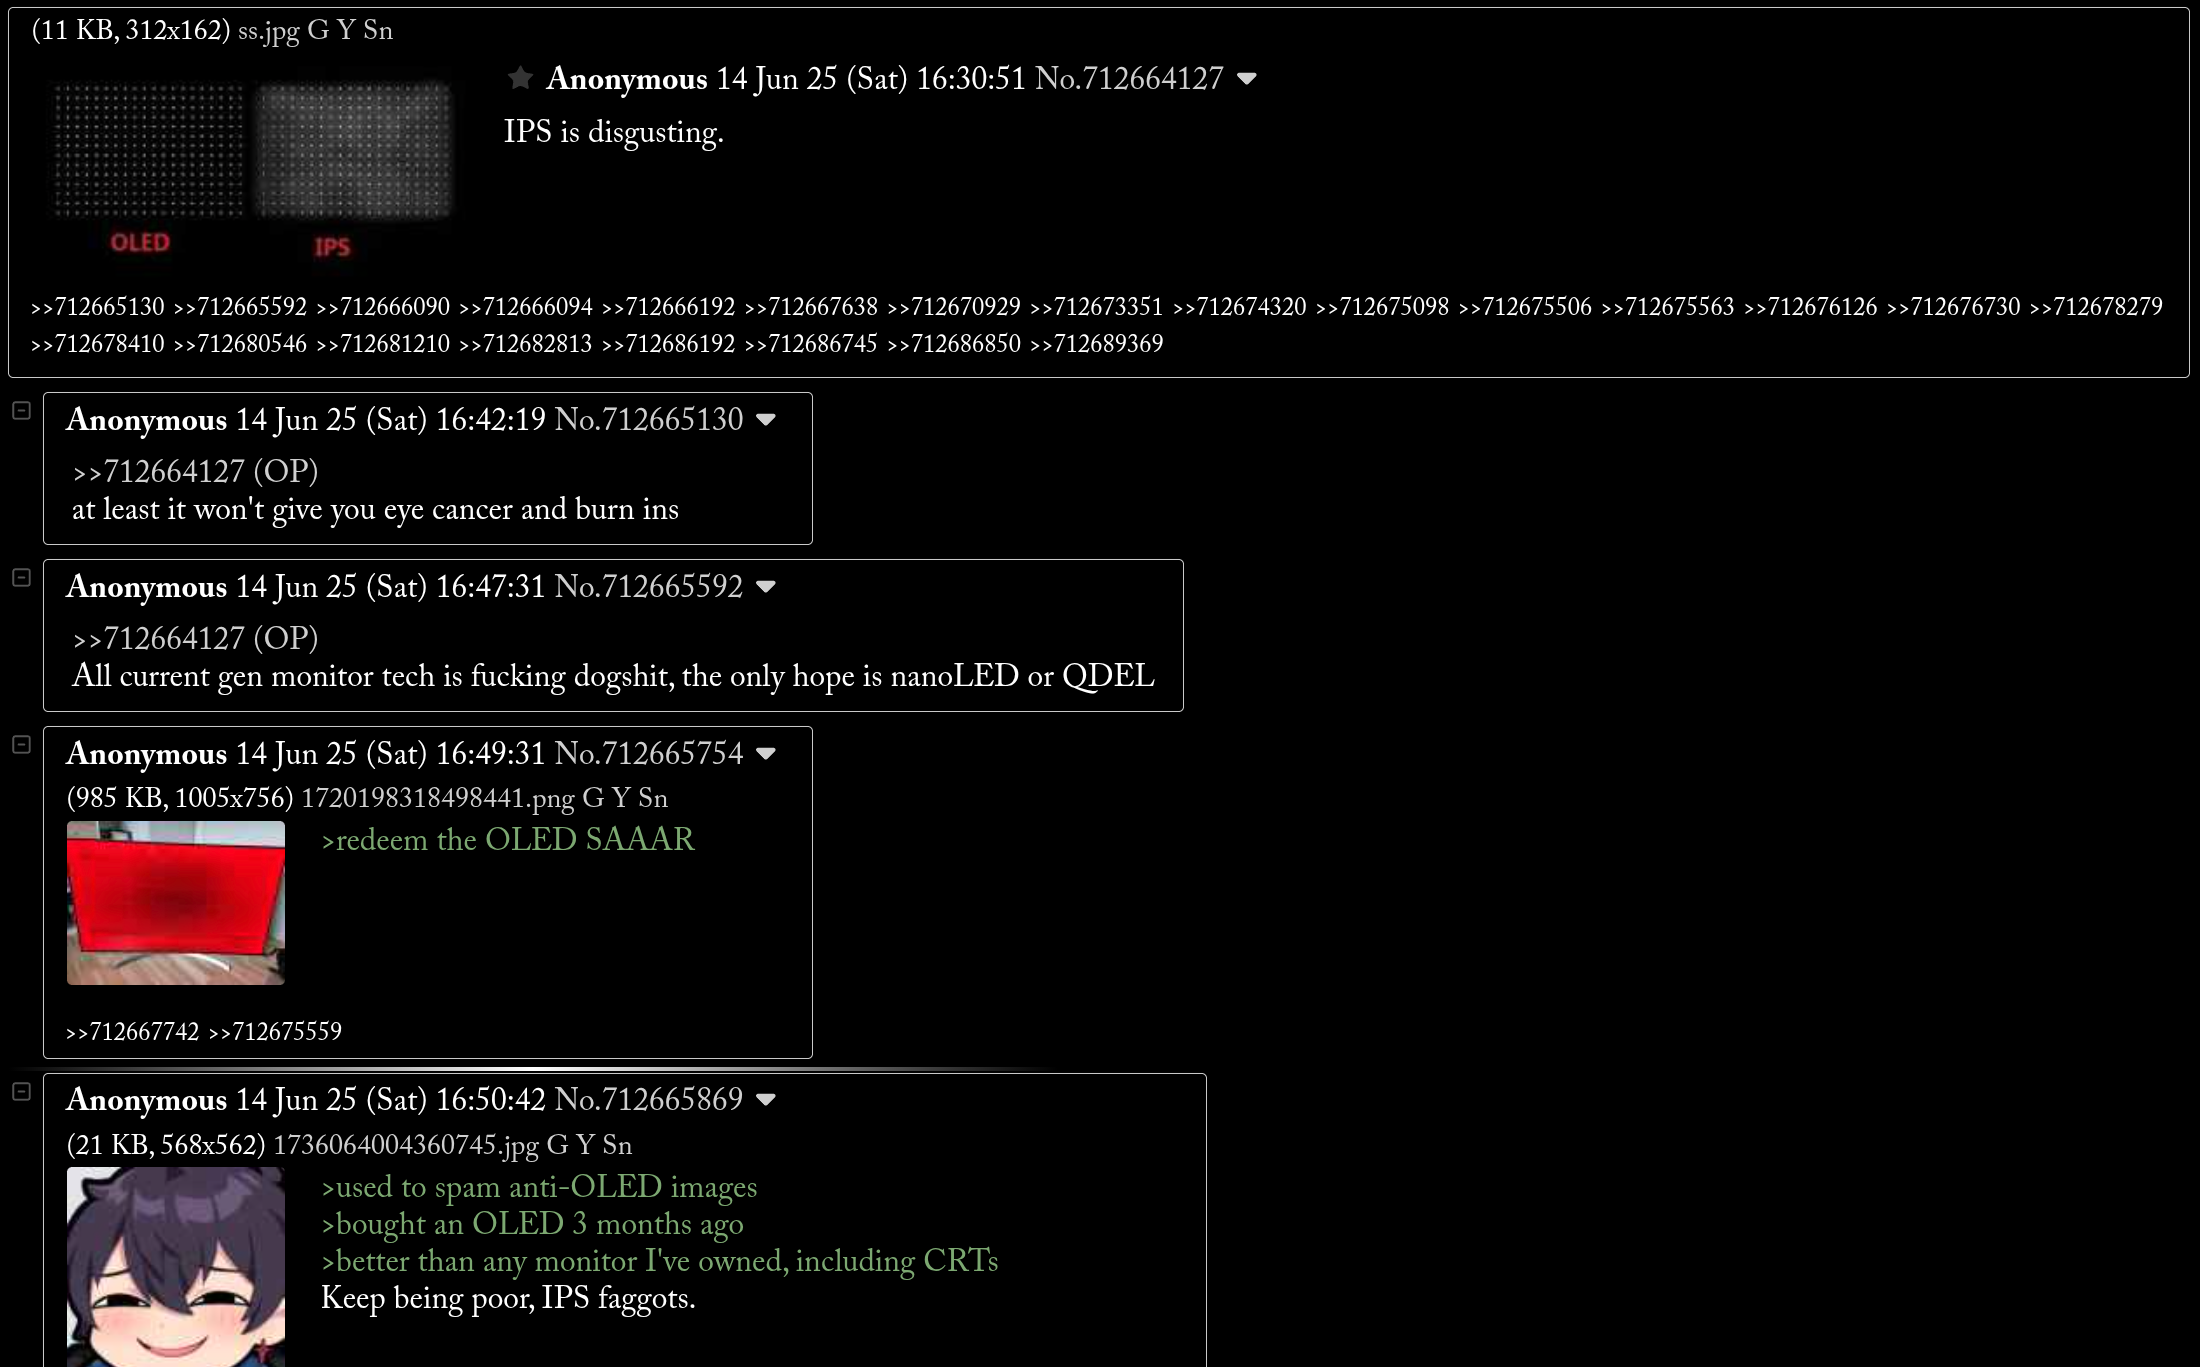Follow backlink >>712682813 under the OP
The width and height of the screenshot is (2200, 1367).
(526, 344)
